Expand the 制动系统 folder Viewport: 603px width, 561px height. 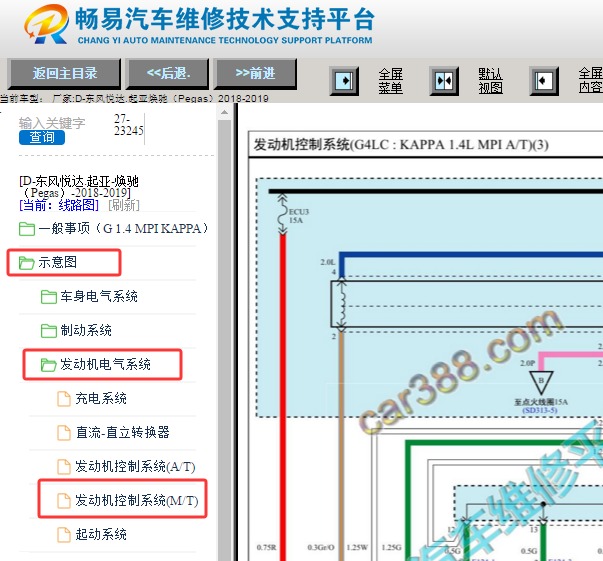tap(86, 330)
